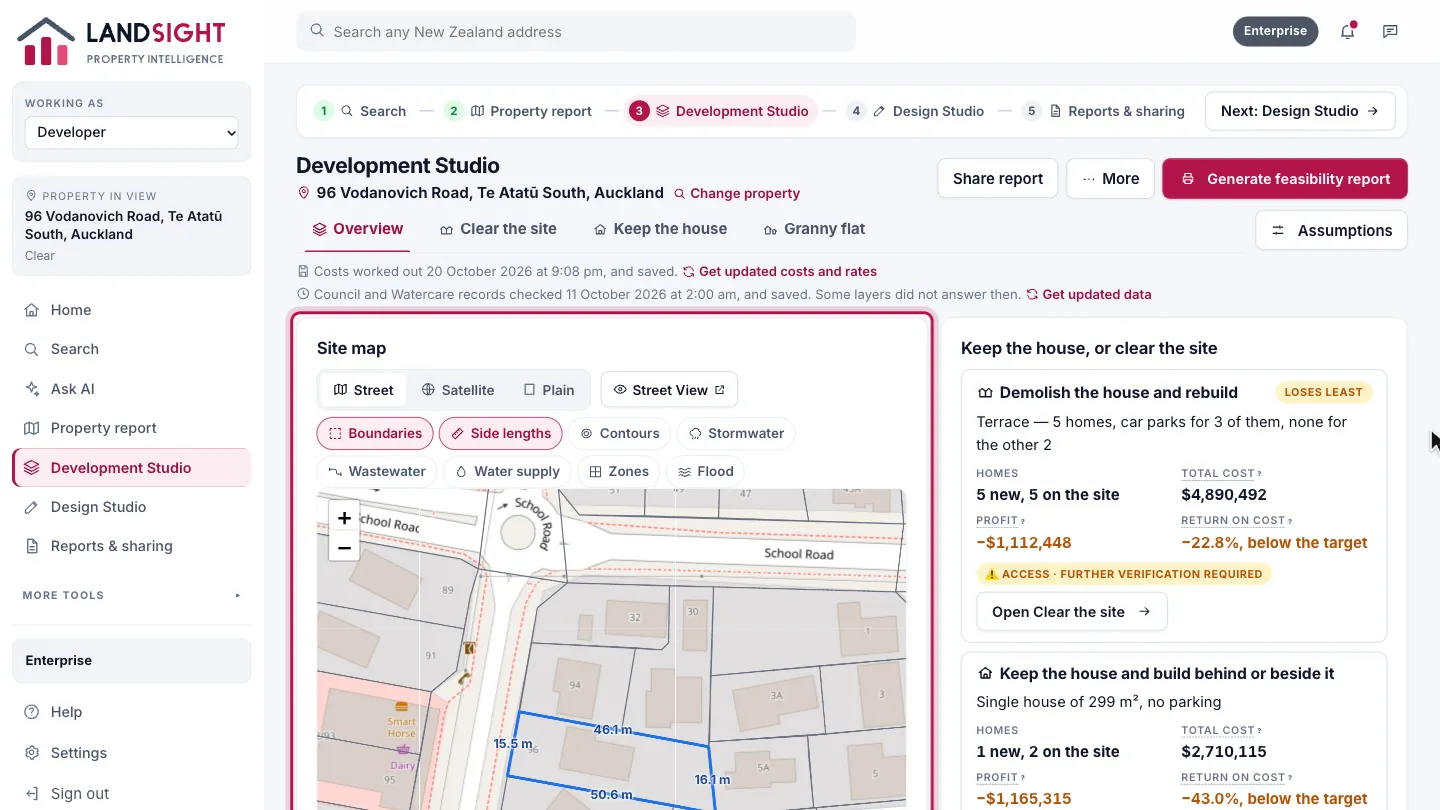The height and width of the screenshot is (810, 1440).
Task: Zoom in on the site map
Action: tap(344, 518)
